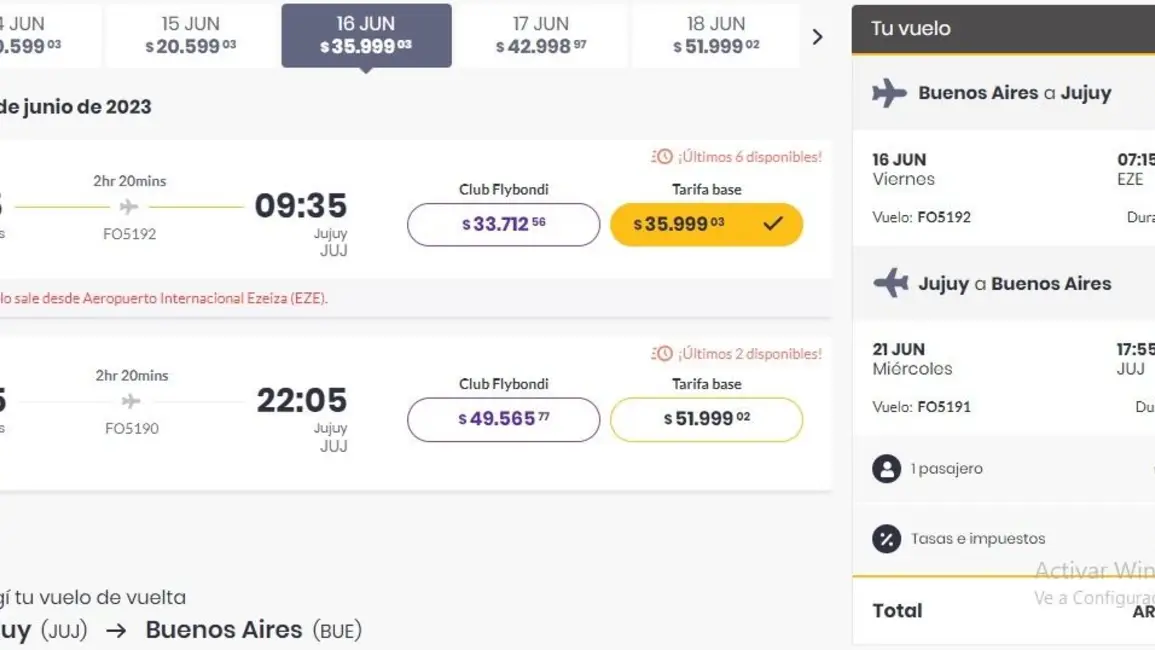Viewport: 1155px width, 650px height.
Task: Switch to the 15 JUN date tab
Action: click(191, 35)
